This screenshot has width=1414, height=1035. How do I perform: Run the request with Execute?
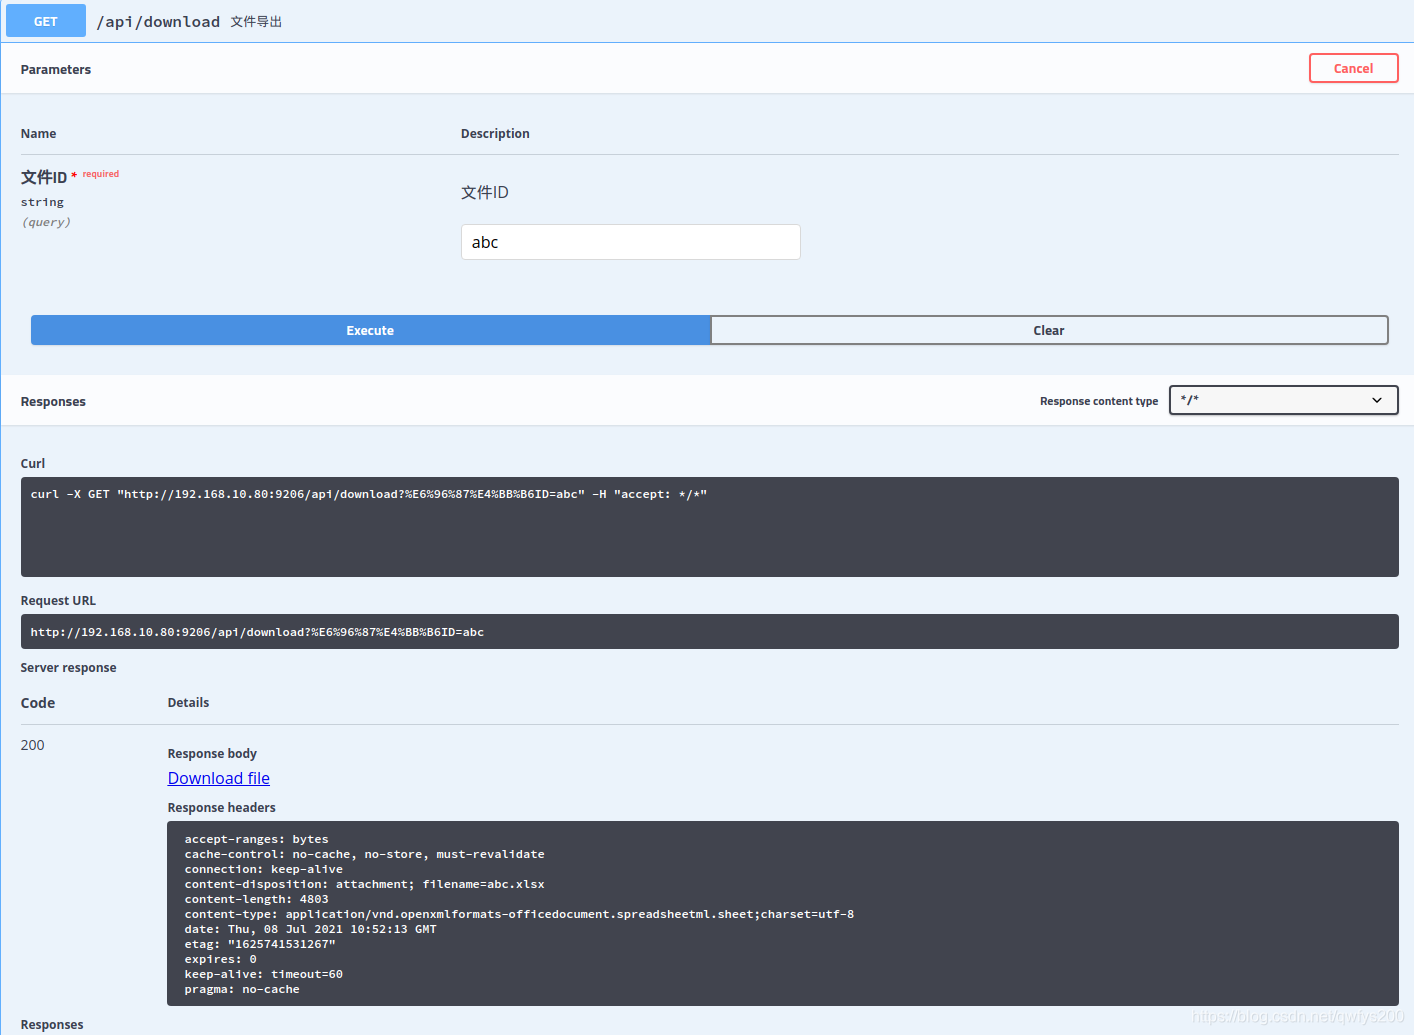[370, 330]
